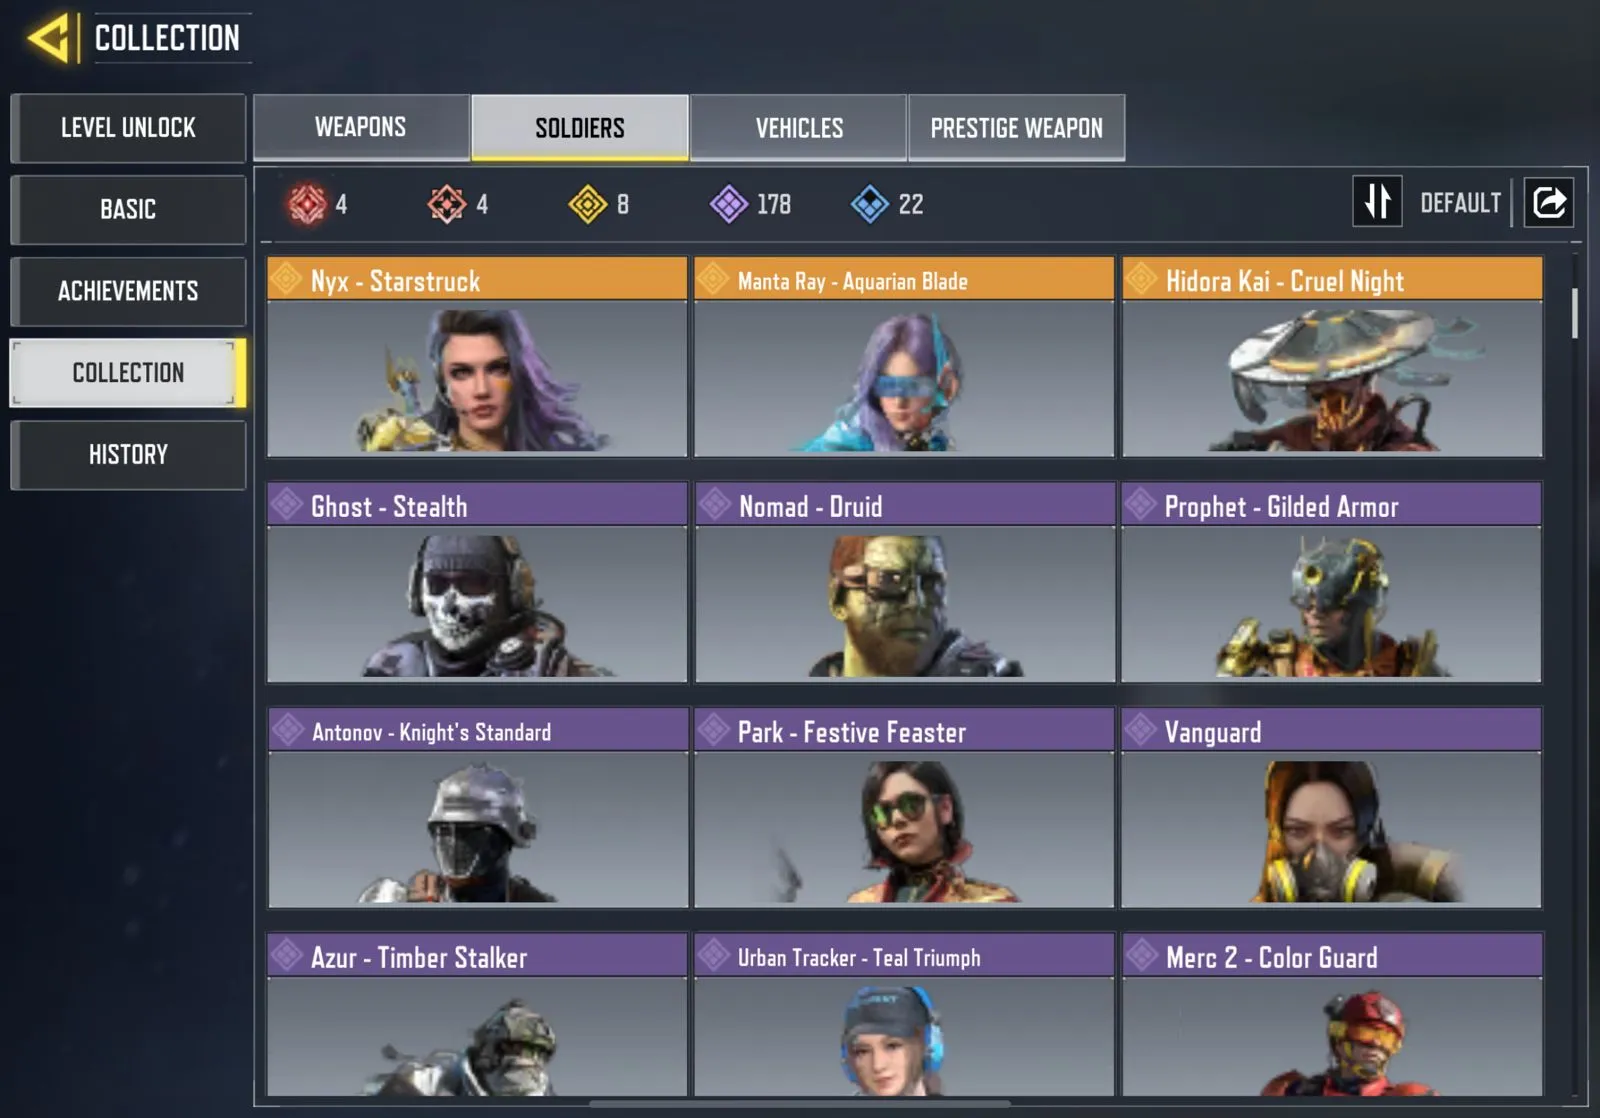The image size is (1600, 1118).
Task: Open the DEFAULT sort option
Action: pyautogui.click(x=1460, y=203)
